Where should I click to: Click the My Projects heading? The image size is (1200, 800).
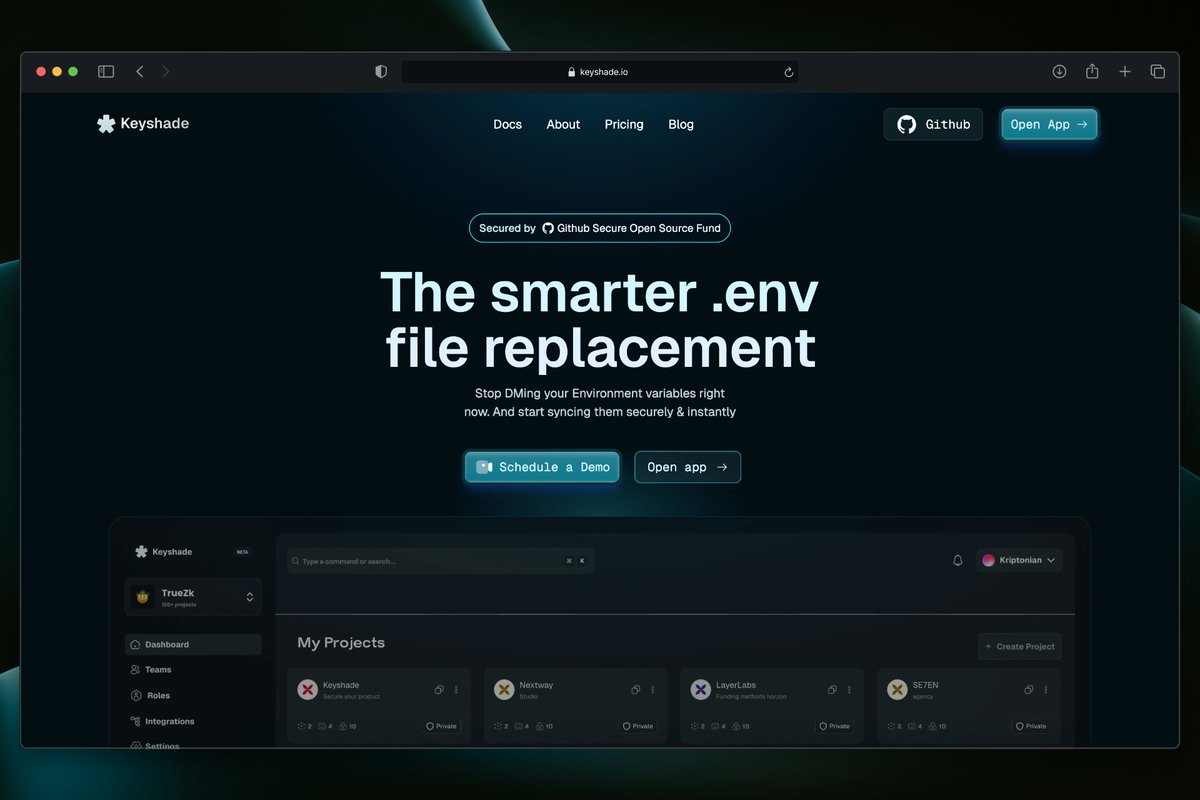point(341,643)
